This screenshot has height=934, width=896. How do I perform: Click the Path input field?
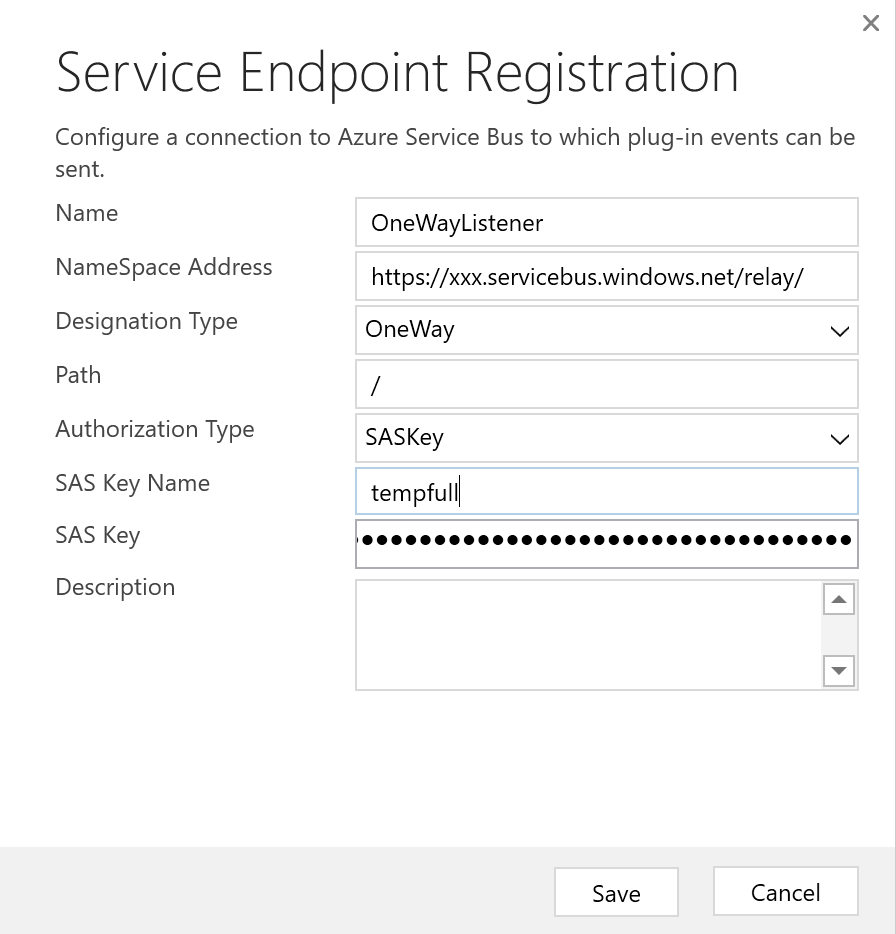606,385
